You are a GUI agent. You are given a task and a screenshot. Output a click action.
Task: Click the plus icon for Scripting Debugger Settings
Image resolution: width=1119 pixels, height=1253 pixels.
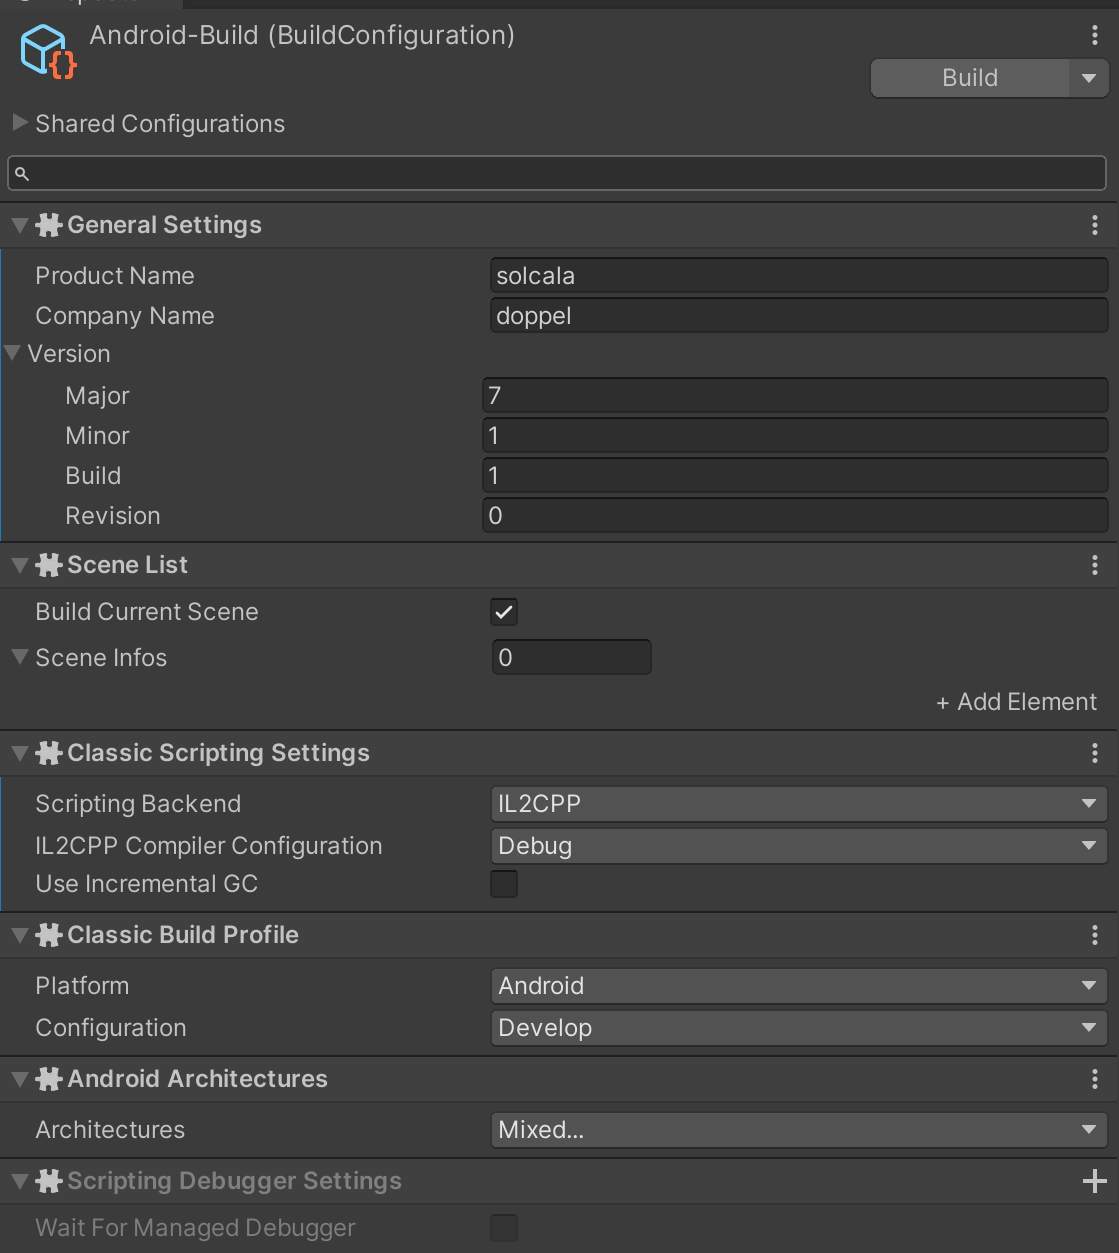coord(1095,1181)
